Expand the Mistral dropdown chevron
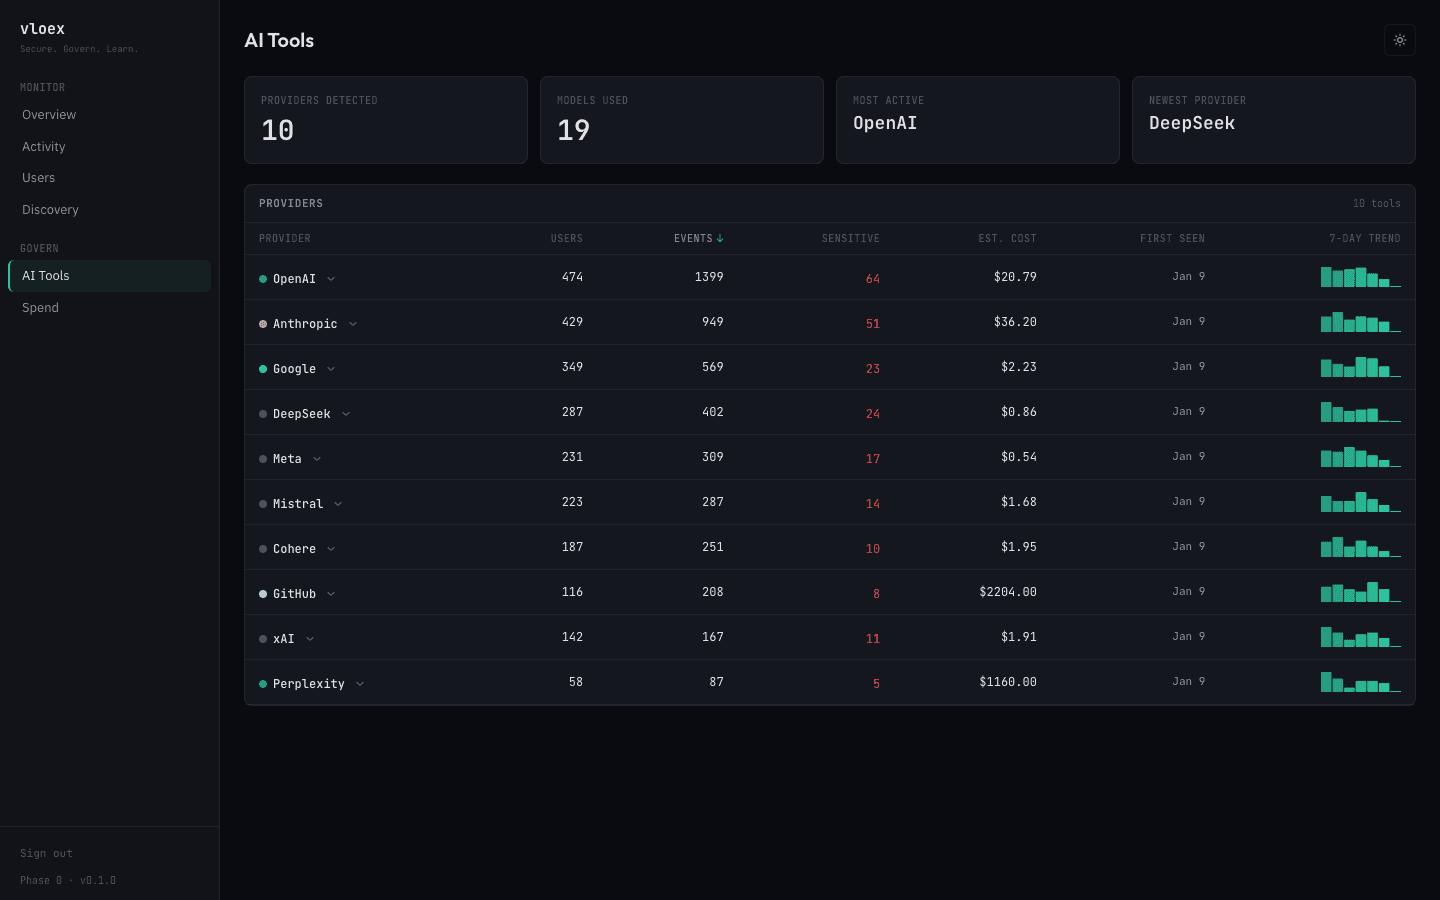Image resolution: width=1440 pixels, height=900 pixels. coord(337,503)
